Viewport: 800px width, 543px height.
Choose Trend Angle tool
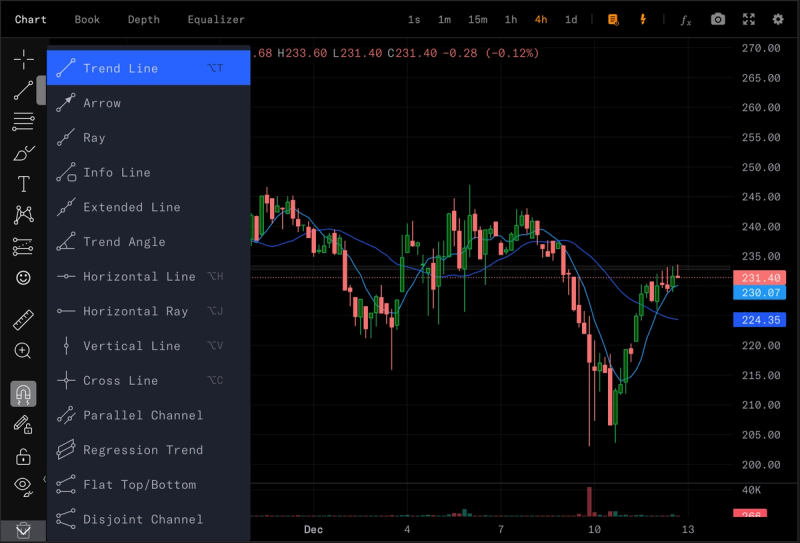pyautogui.click(x=148, y=241)
